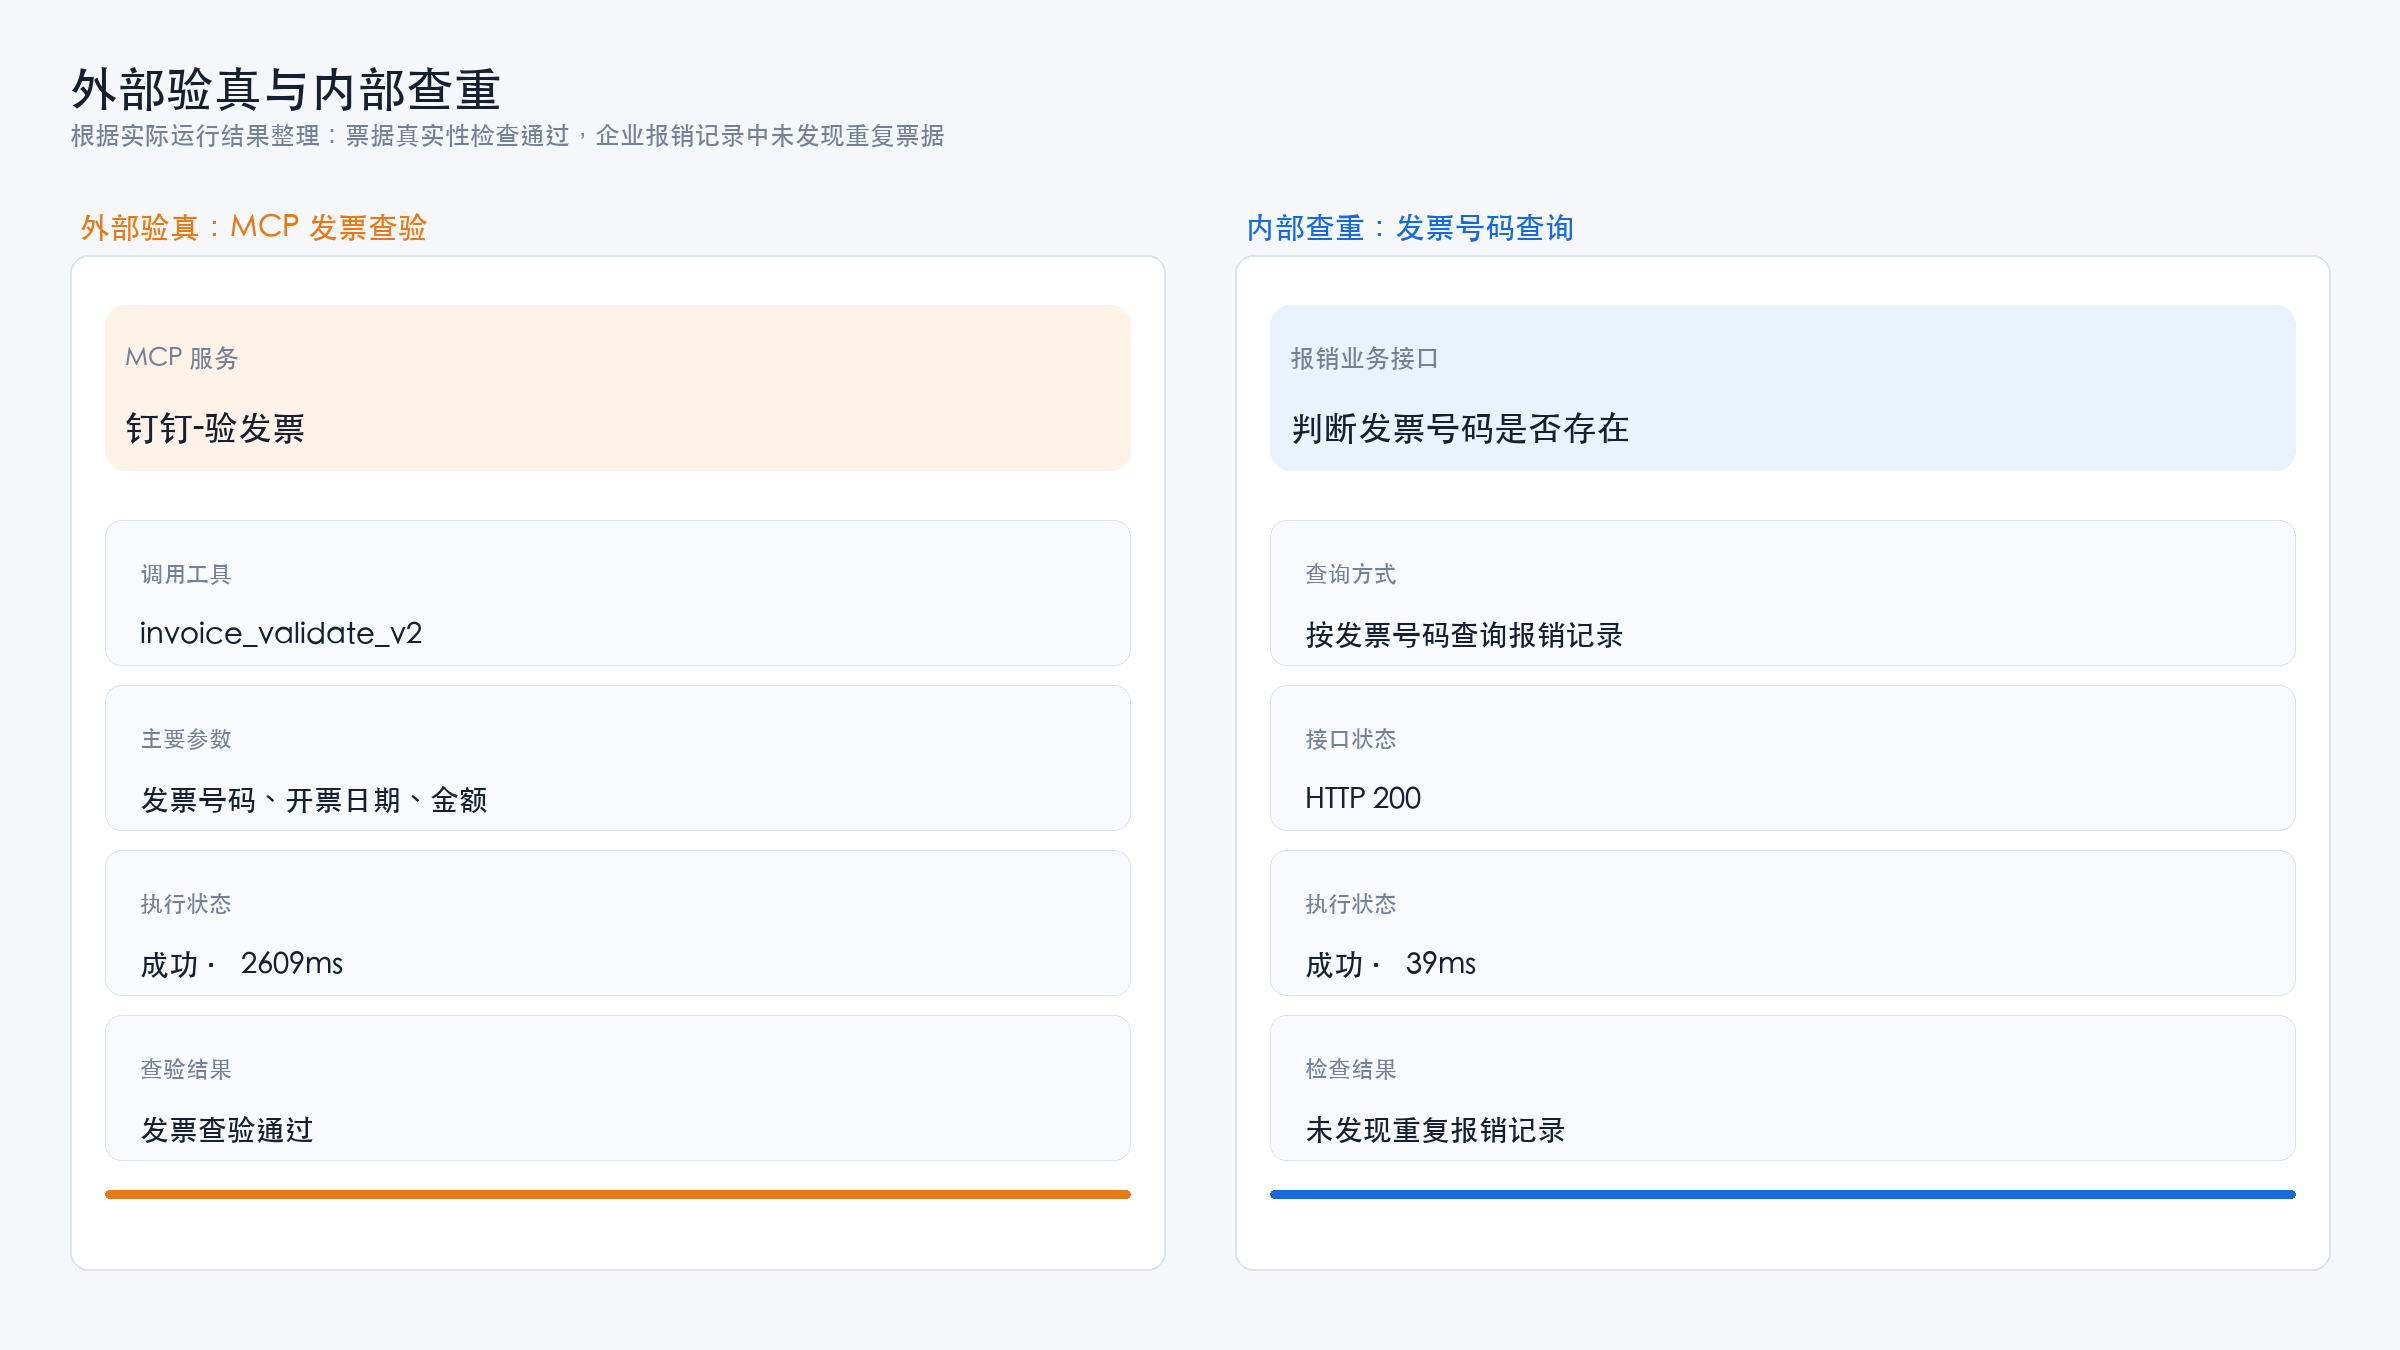This screenshot has height=1350, width=2400.
Task: Click the 查验结果 label
Action: pyautogui.click(x=186, y=1069)
